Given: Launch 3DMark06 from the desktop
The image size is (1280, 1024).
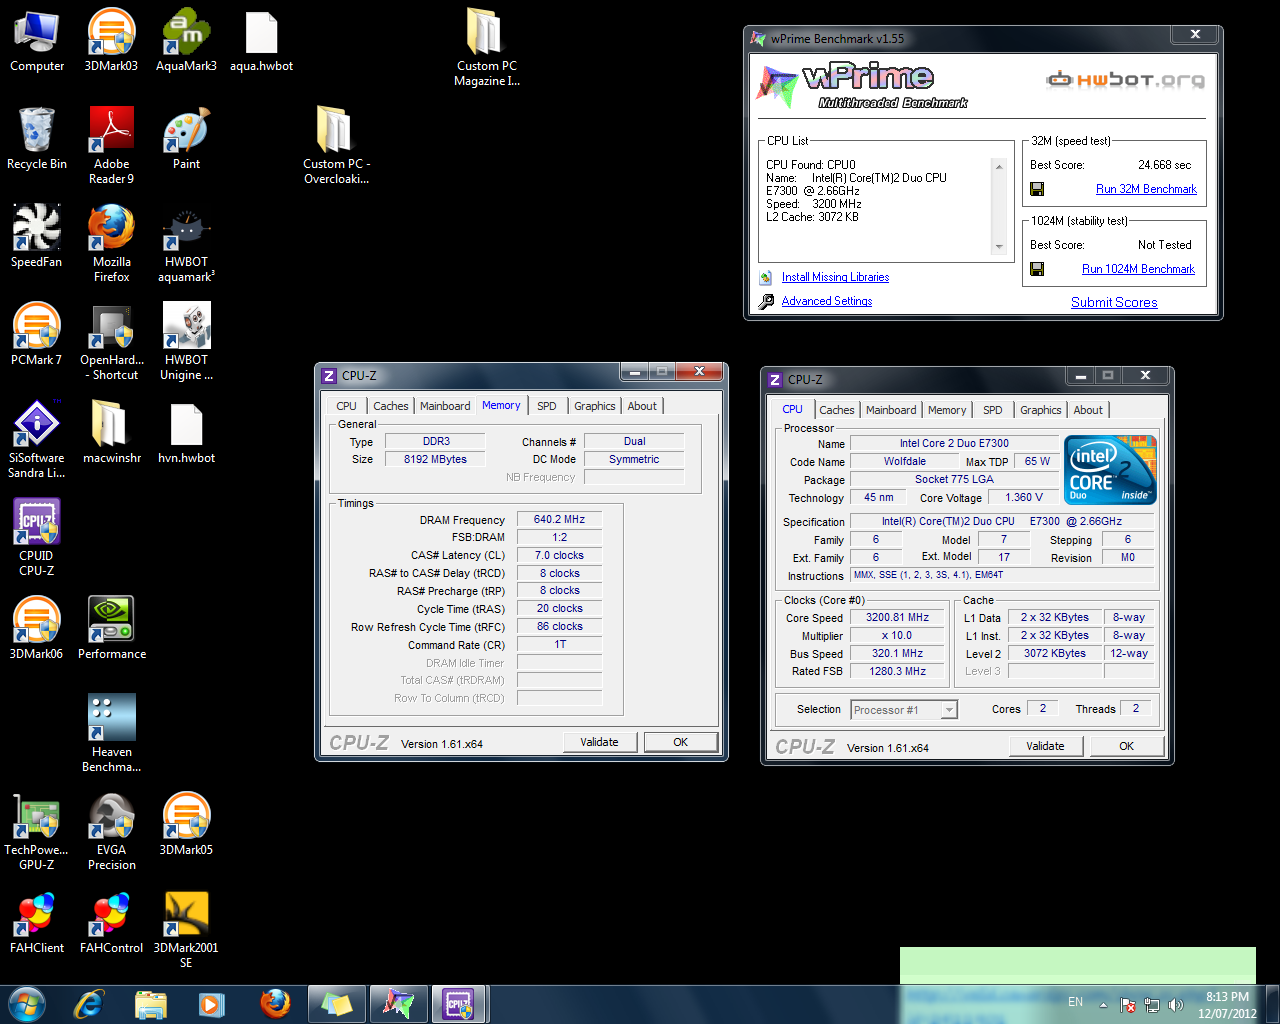Looking at the screenshot, I should tap(37, 629).
